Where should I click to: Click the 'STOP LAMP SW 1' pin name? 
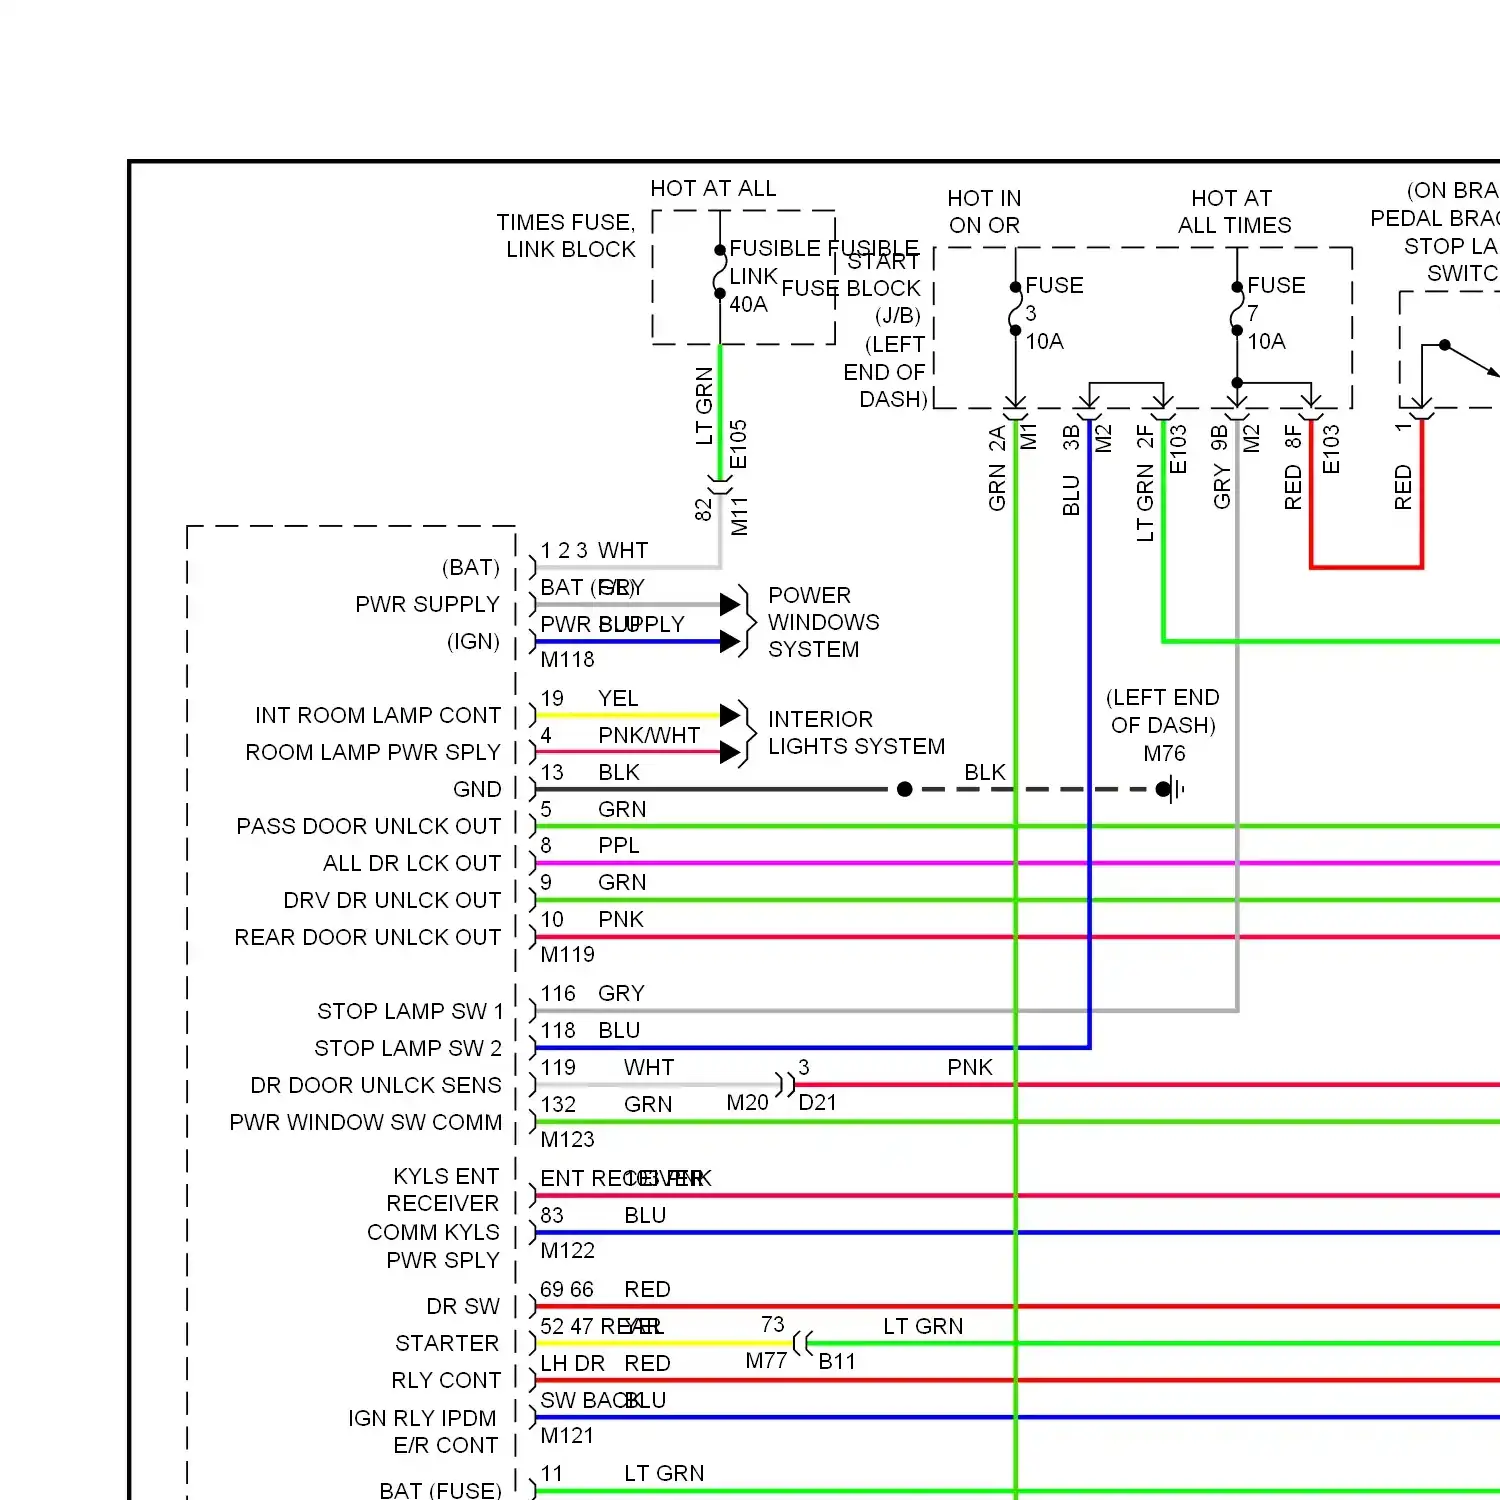coord(410,1011)
